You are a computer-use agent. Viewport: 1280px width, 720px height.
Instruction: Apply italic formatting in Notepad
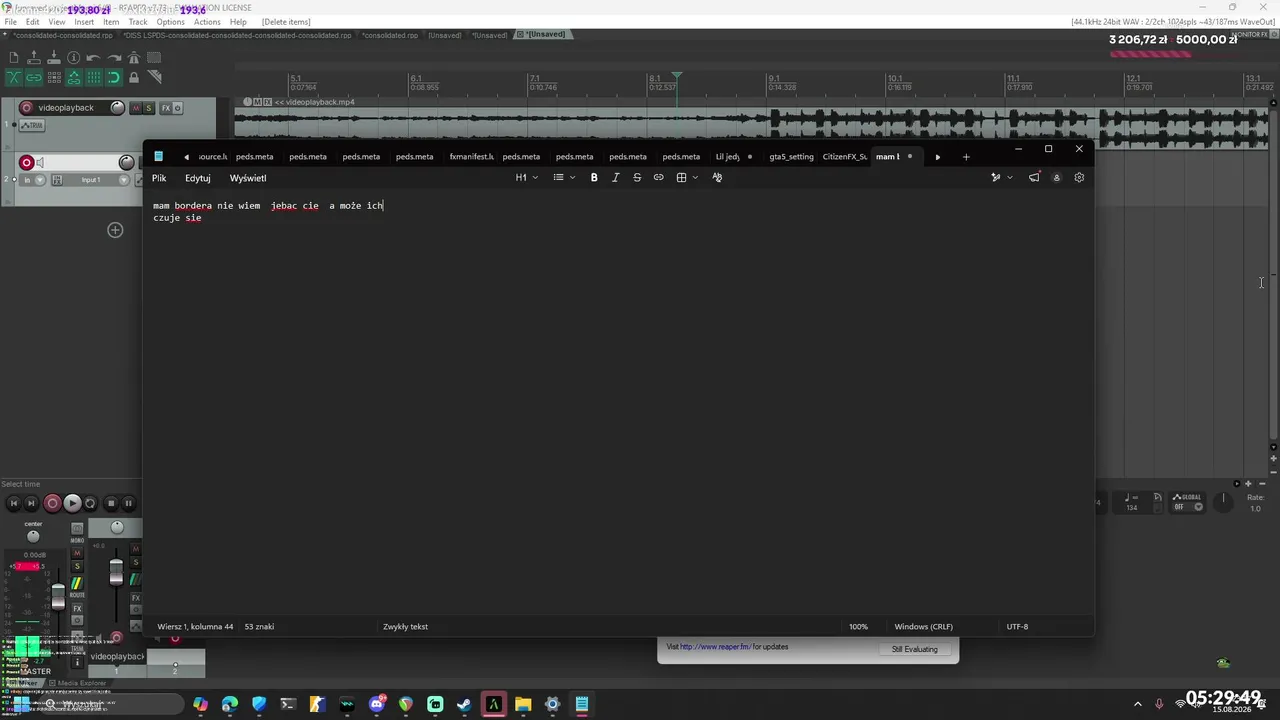(x=615, y=177)
